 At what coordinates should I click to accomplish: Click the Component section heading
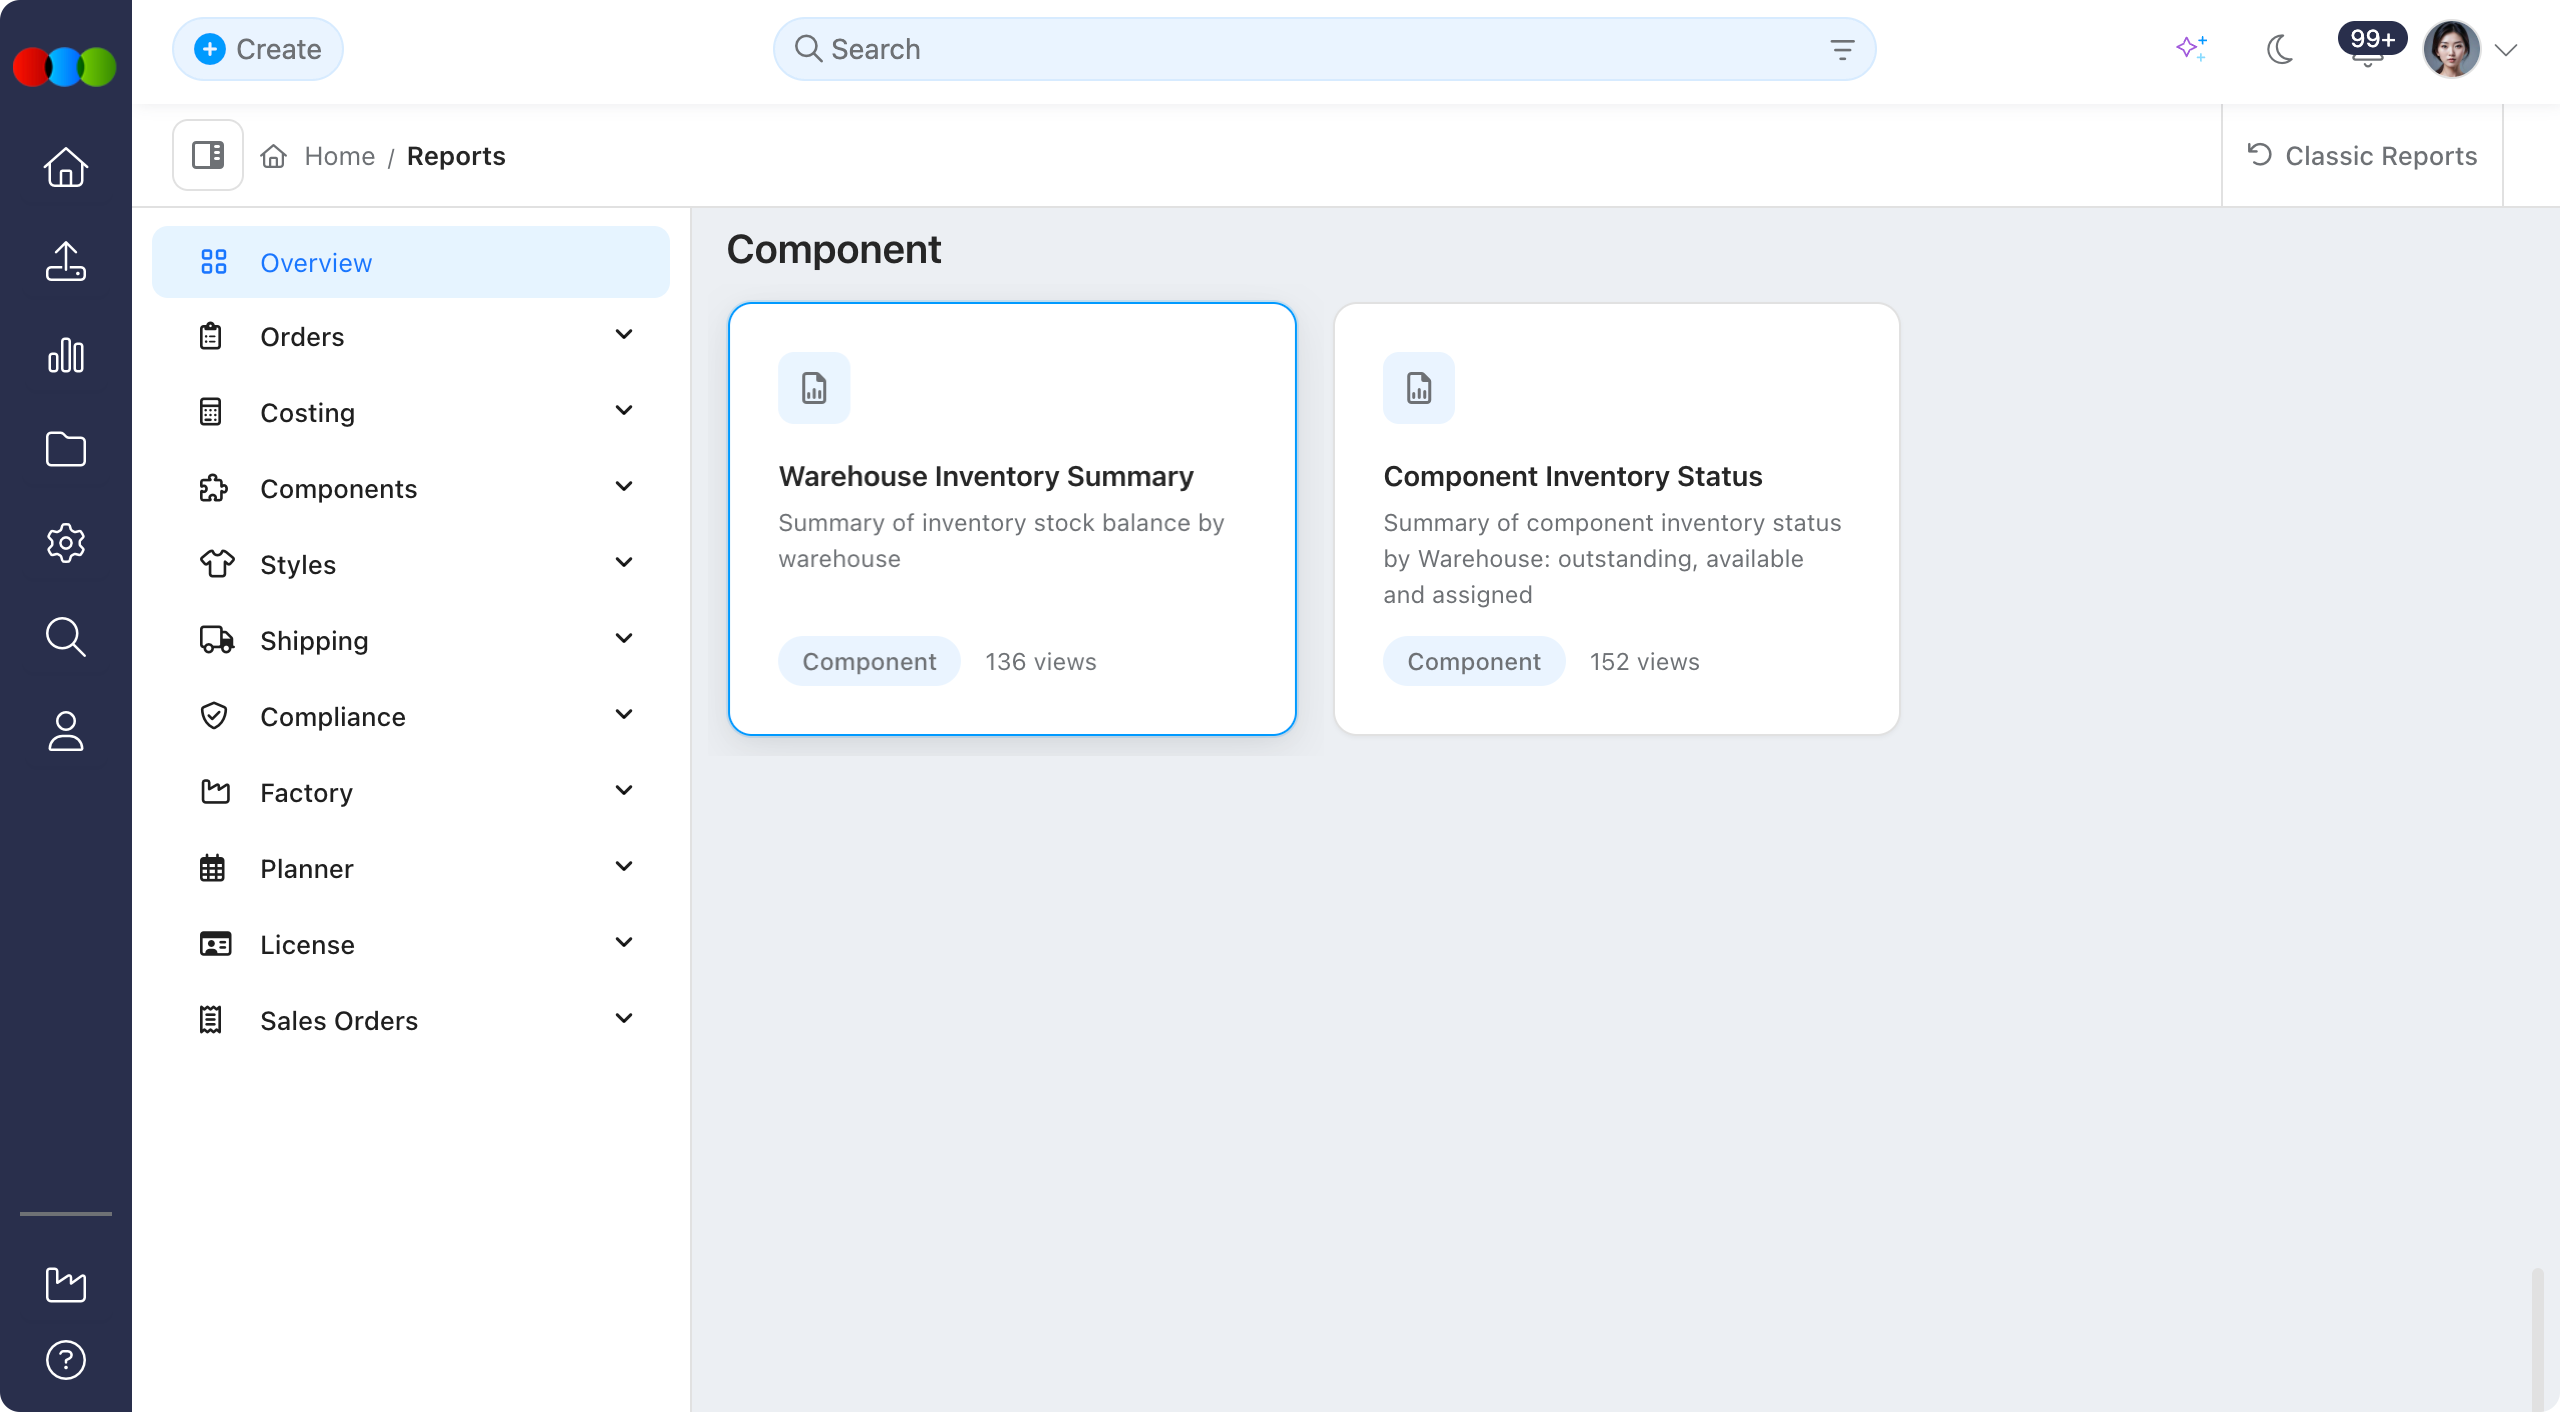click(x=834, y=250)
